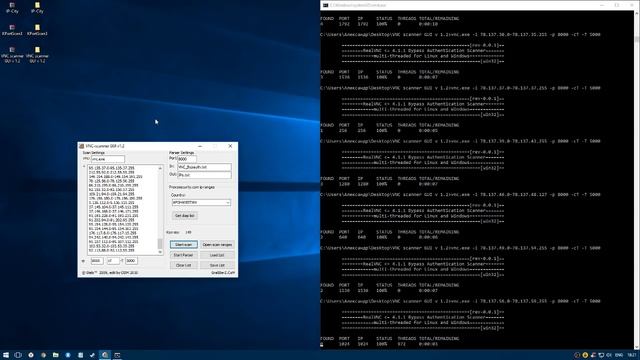The image size is (640, 360).
Task: Click the IP list scroll-up arrow
Action: pos(160,168)
